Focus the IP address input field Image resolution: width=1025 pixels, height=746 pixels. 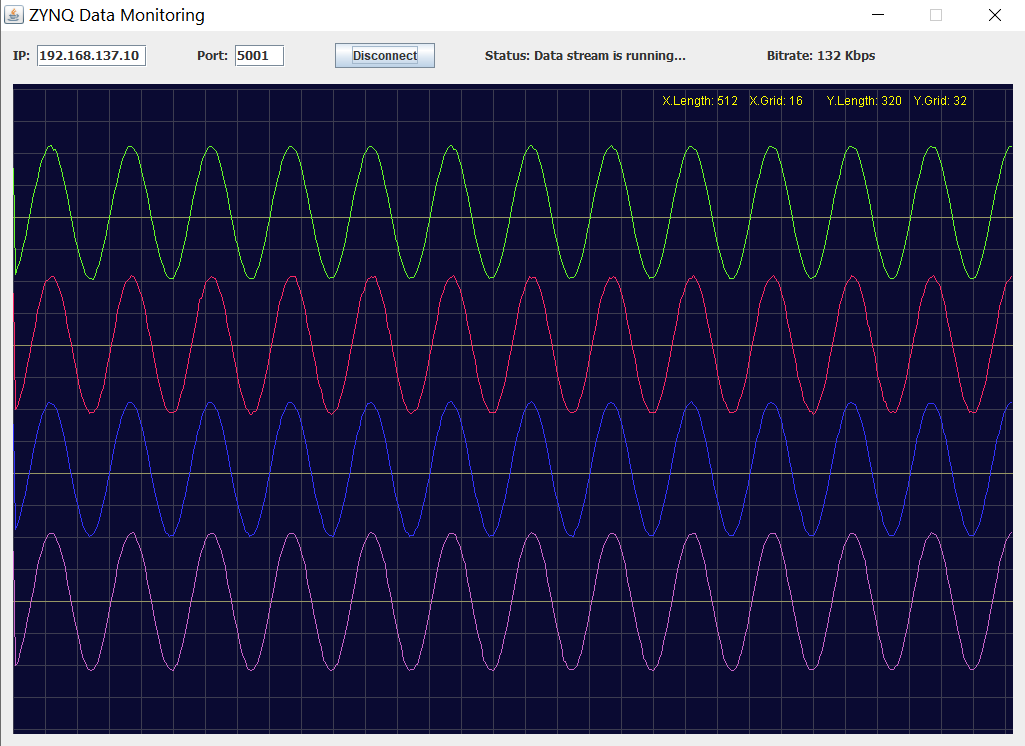(x=91, y=56)
